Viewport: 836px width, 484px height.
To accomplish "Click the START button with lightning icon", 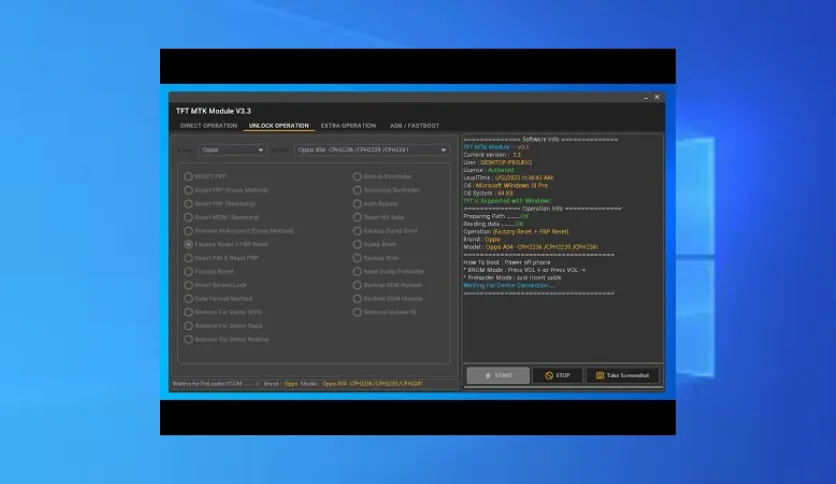I will pos(498,375).
